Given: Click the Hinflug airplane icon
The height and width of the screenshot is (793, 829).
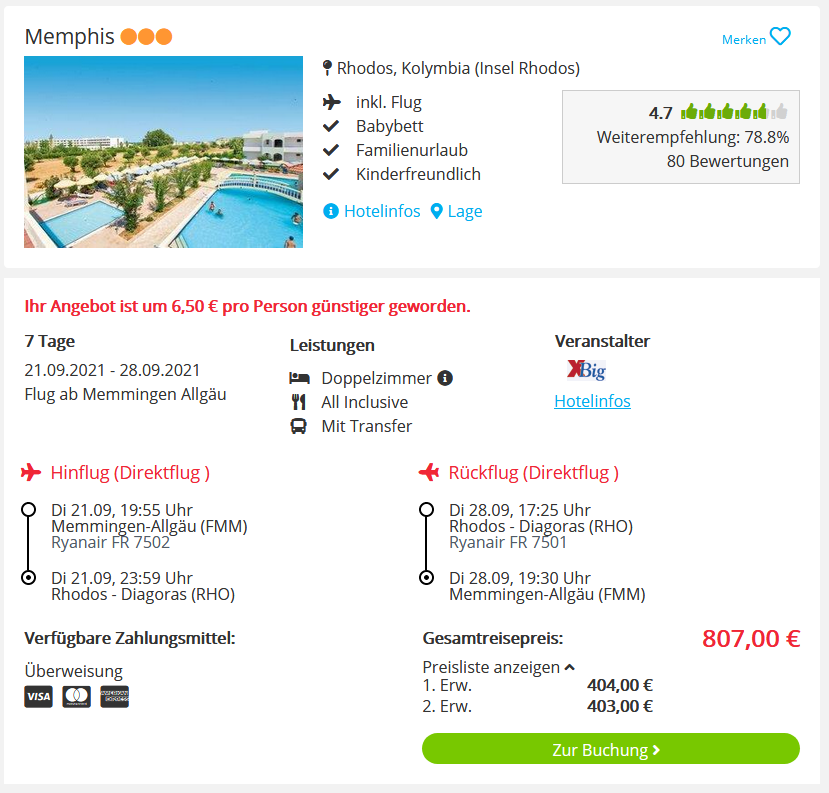Looking at the screenshot, I should click(31, 472).
